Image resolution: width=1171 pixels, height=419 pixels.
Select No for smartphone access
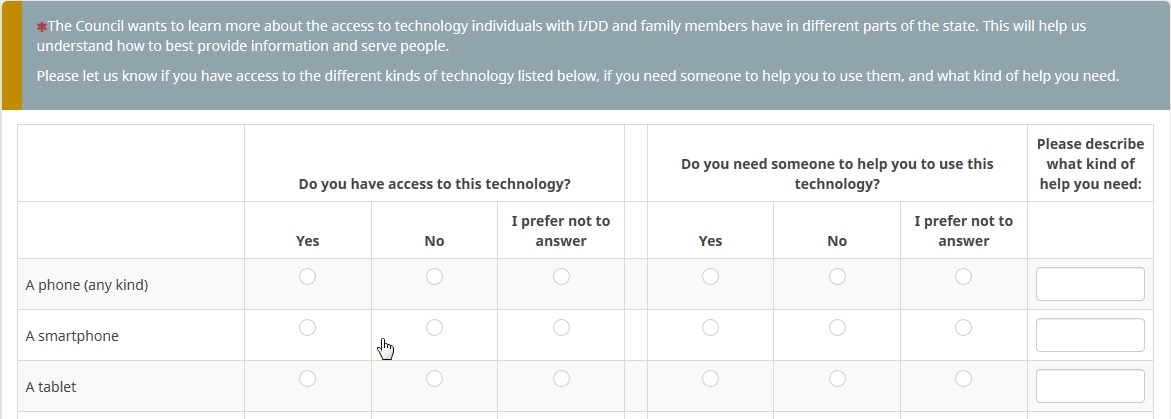pyautogui.click(x=434, y=327)
